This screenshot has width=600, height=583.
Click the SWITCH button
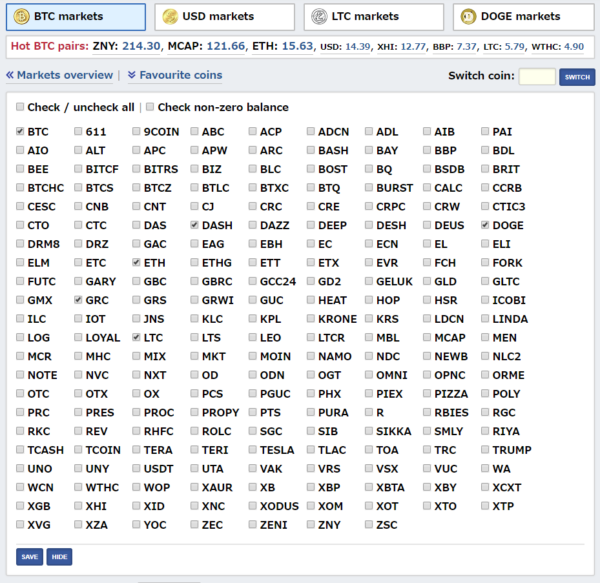tap(577, 77)
